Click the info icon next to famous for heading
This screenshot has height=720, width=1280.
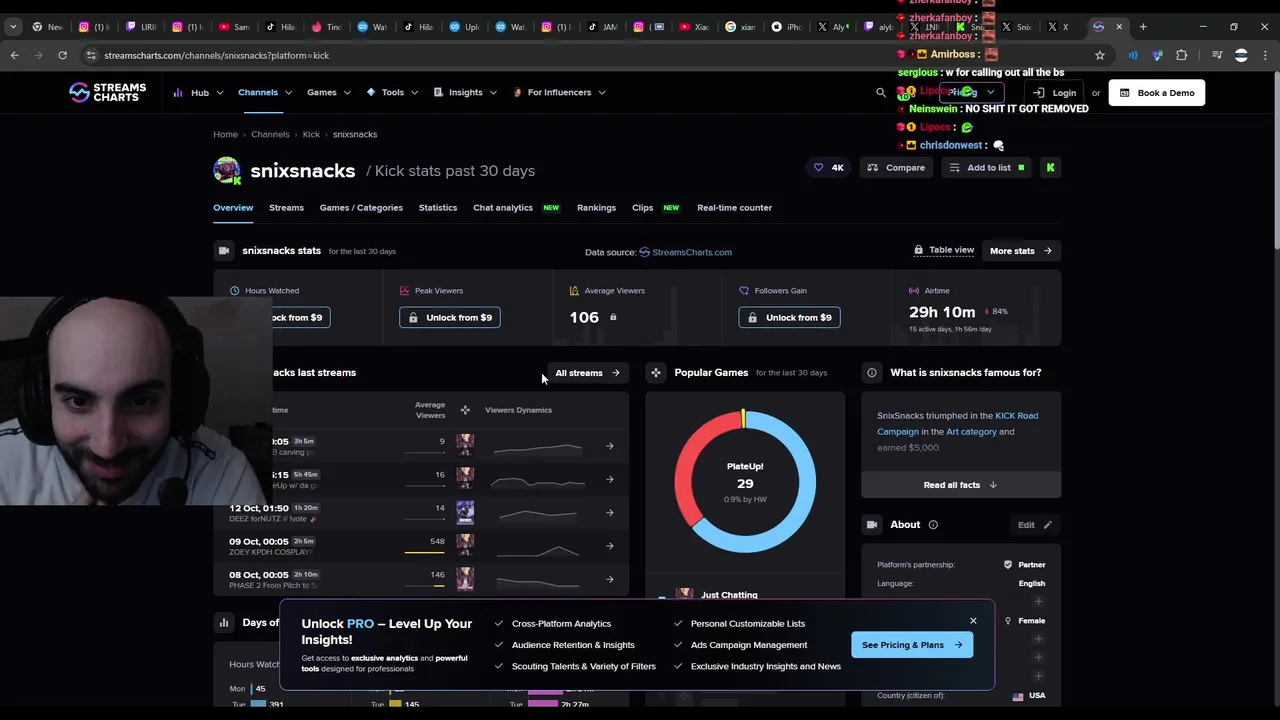872,373
